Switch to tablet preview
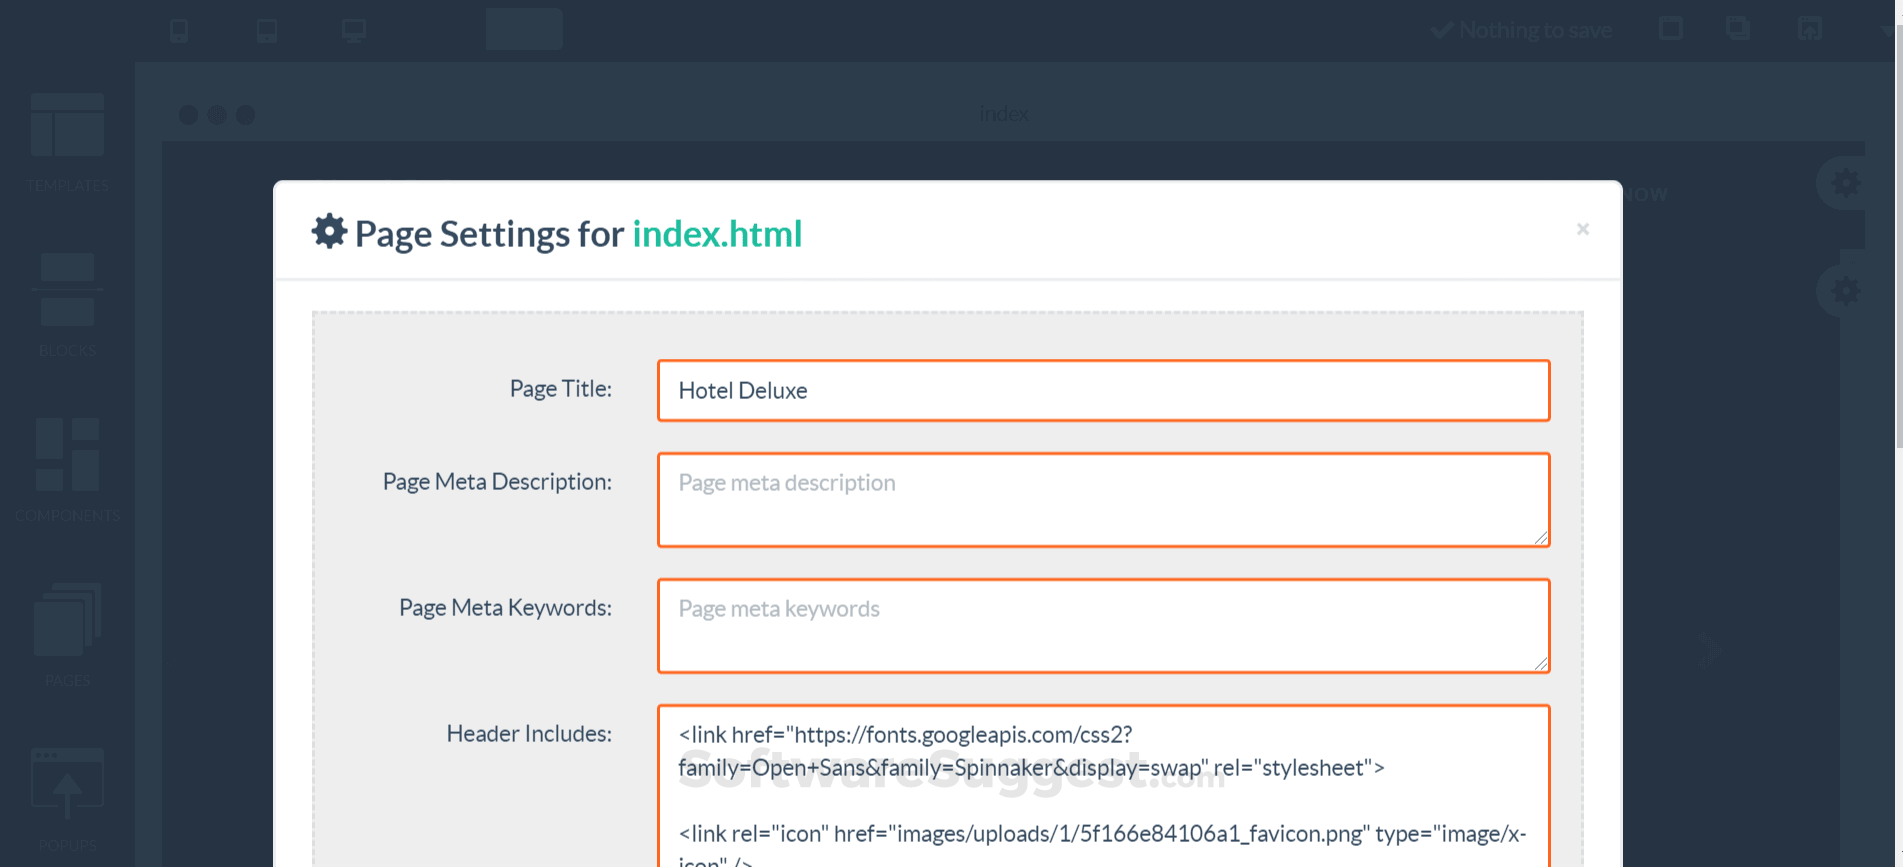Image resolution: width=1903 pixels, height=867 pixels. [267, 31]
